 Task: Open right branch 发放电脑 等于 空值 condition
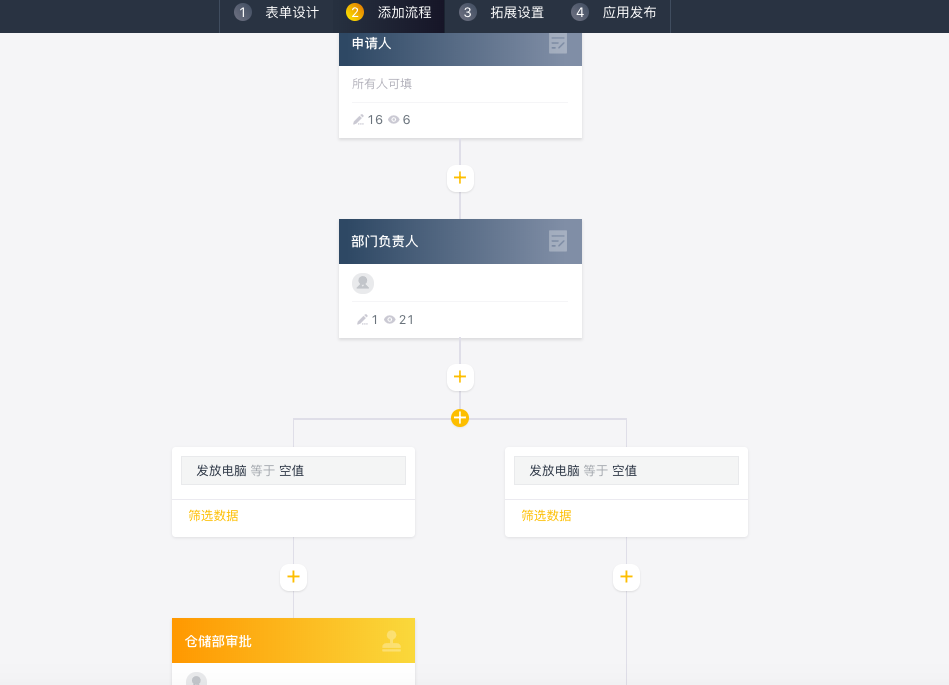[626, 471]
